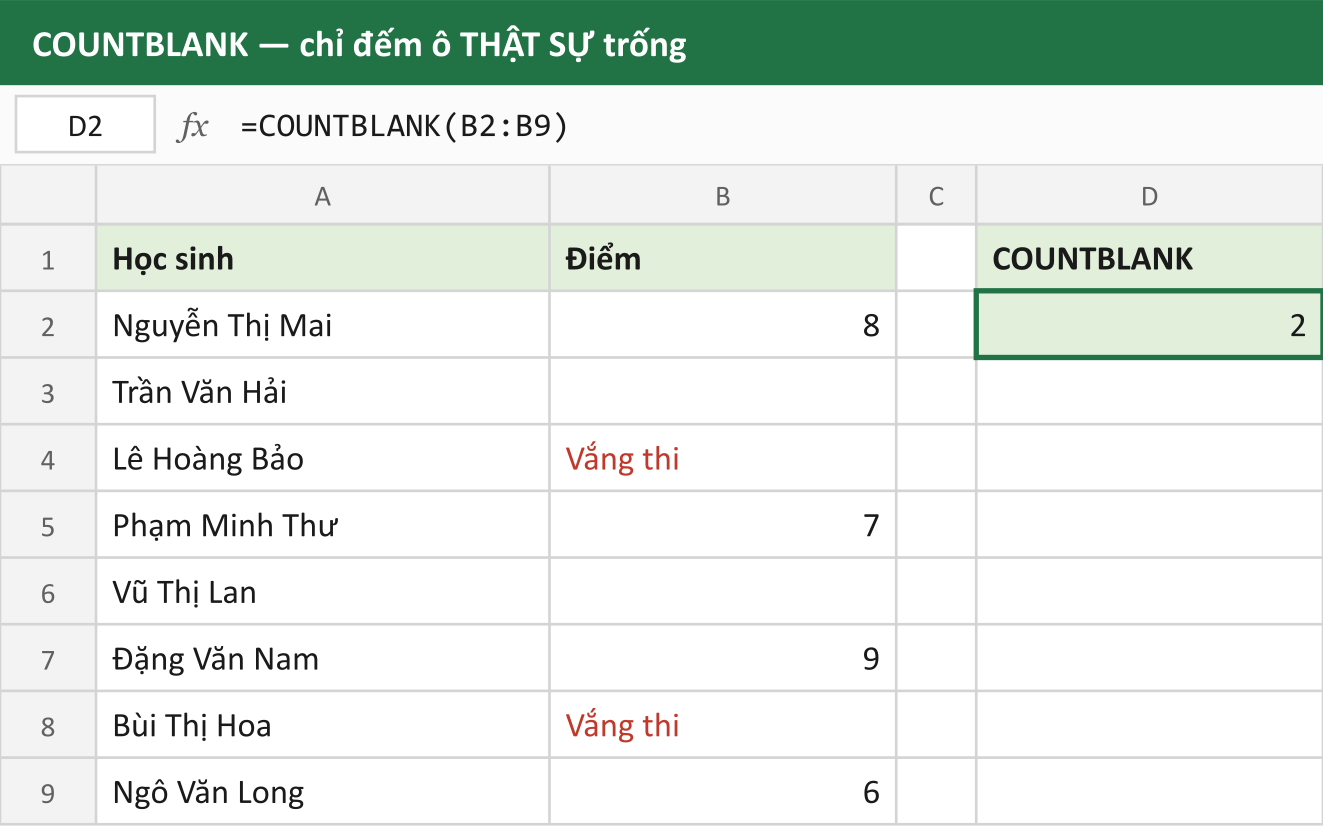Select column B header
The height and width of the screenshot is (827, 1323).
point(723,196)
